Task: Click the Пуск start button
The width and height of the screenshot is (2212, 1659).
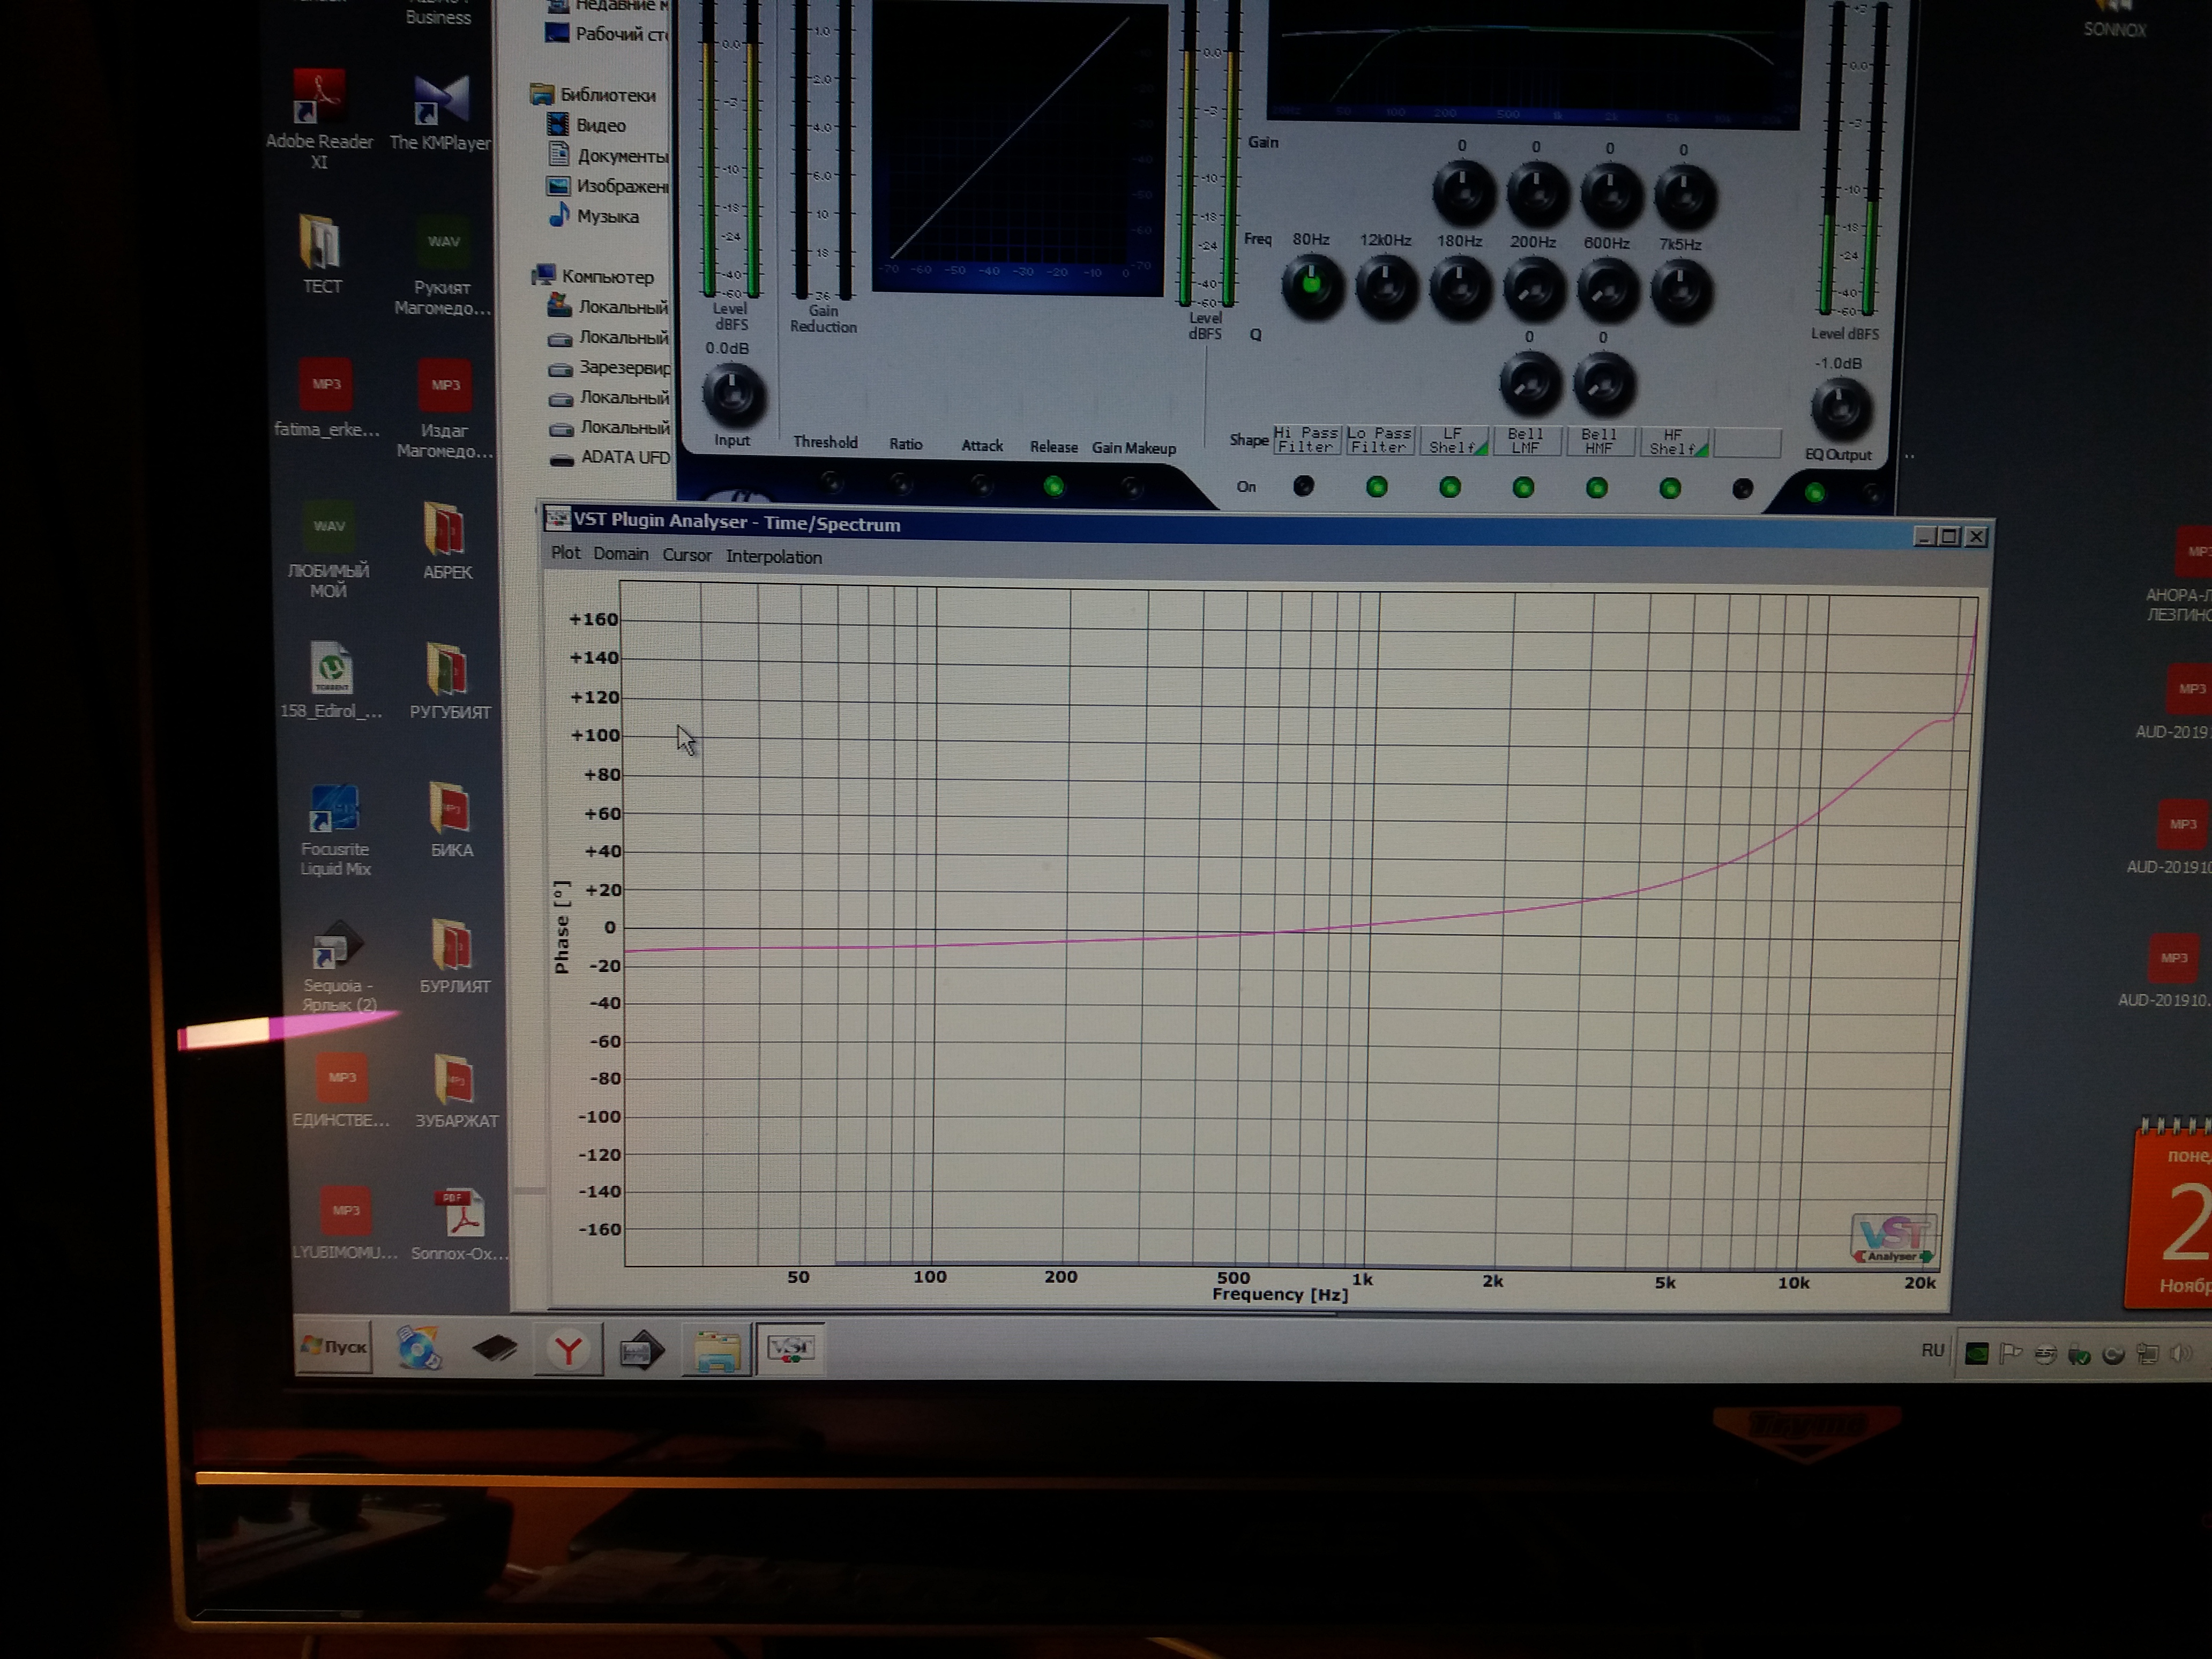Action: [334, 1346]
